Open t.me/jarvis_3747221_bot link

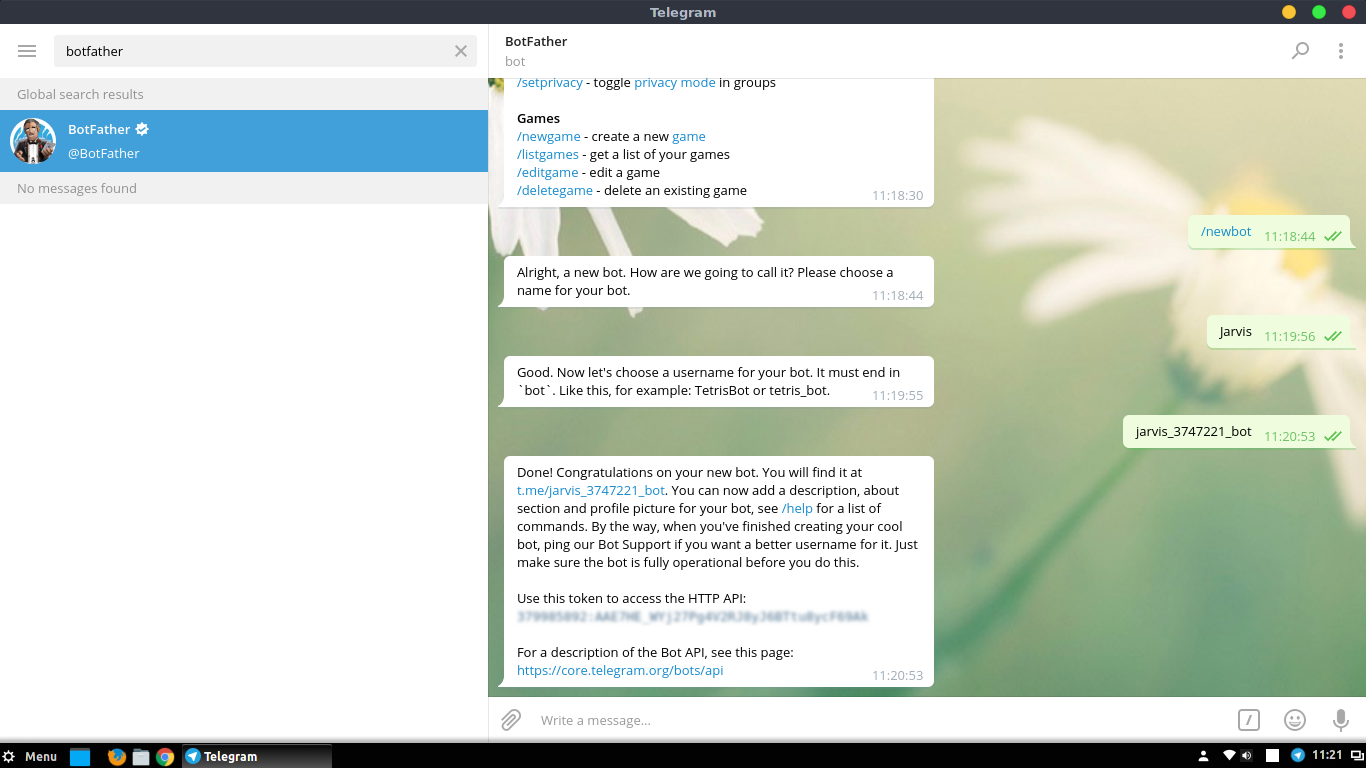(591, 491)
